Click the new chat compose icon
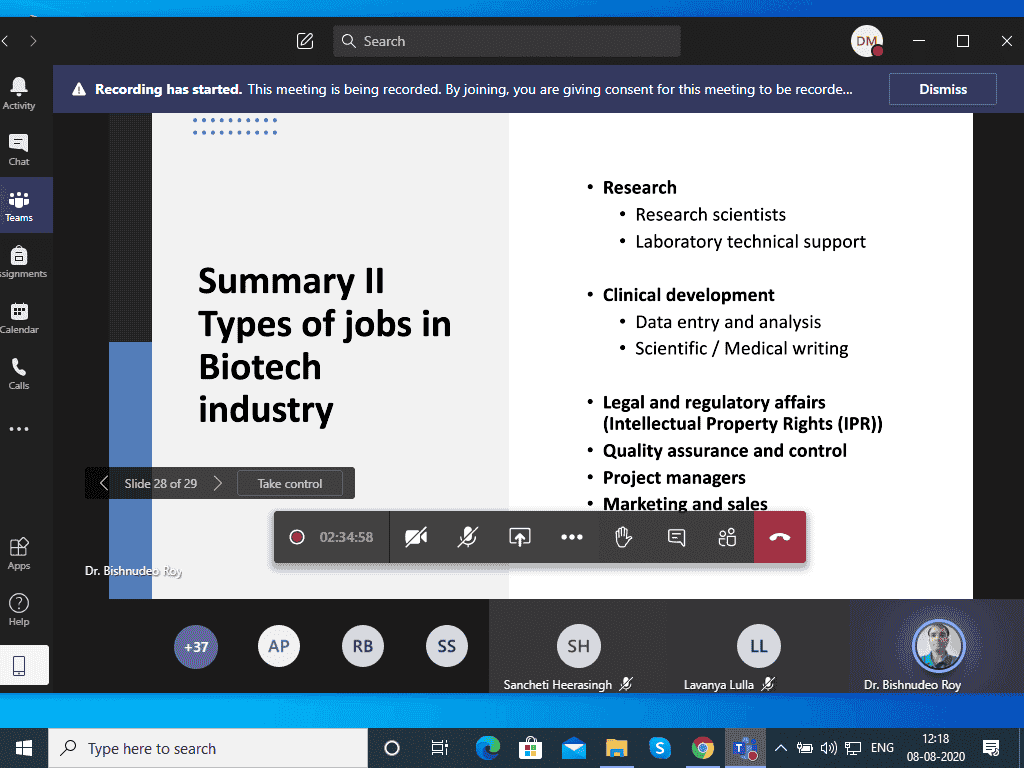This screenshot has height=768, width=1024. 305,41
